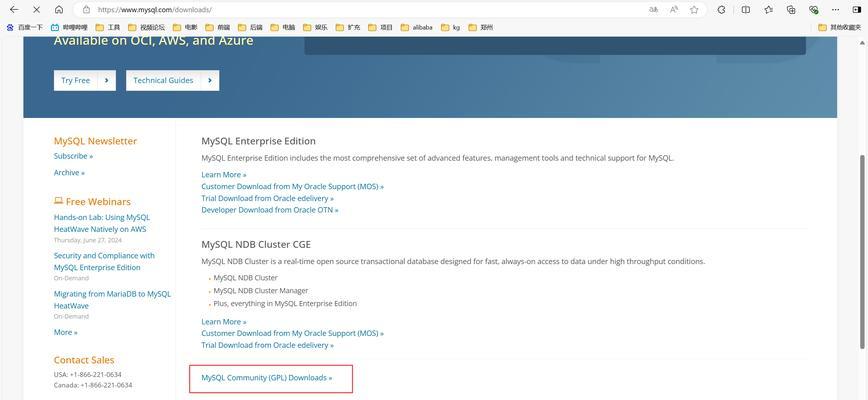Open the 其他收藏夹 folder

[840, 27]
